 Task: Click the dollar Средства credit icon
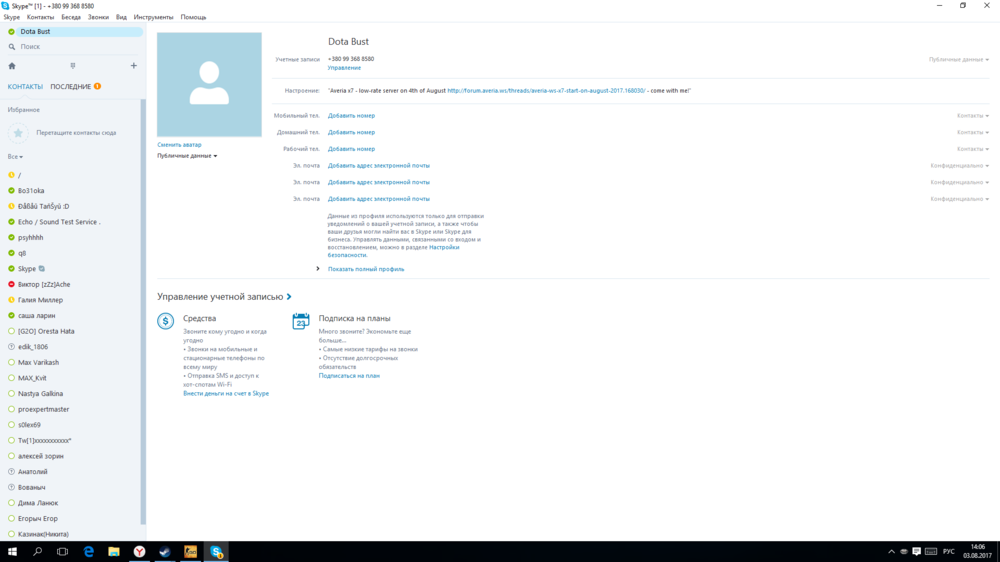coord(166,321)
